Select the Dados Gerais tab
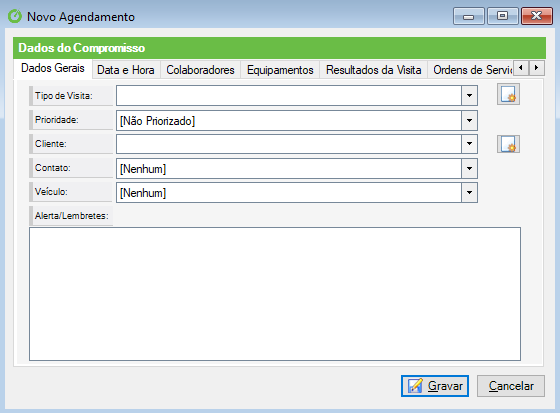Image resolution: width=560 pixels, height=413 pixels. pyautogui.click(x=53, y=68)
